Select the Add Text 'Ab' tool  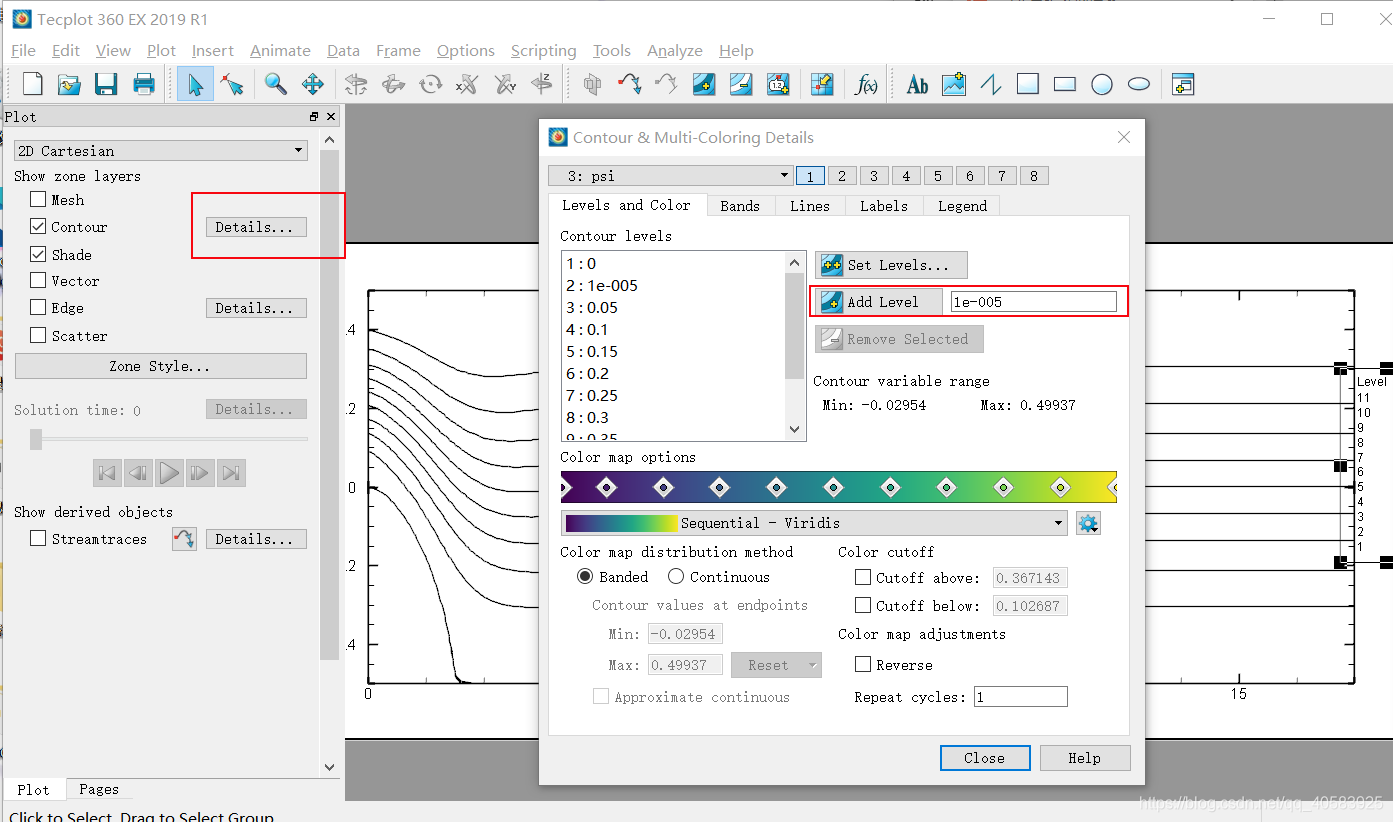916,85
